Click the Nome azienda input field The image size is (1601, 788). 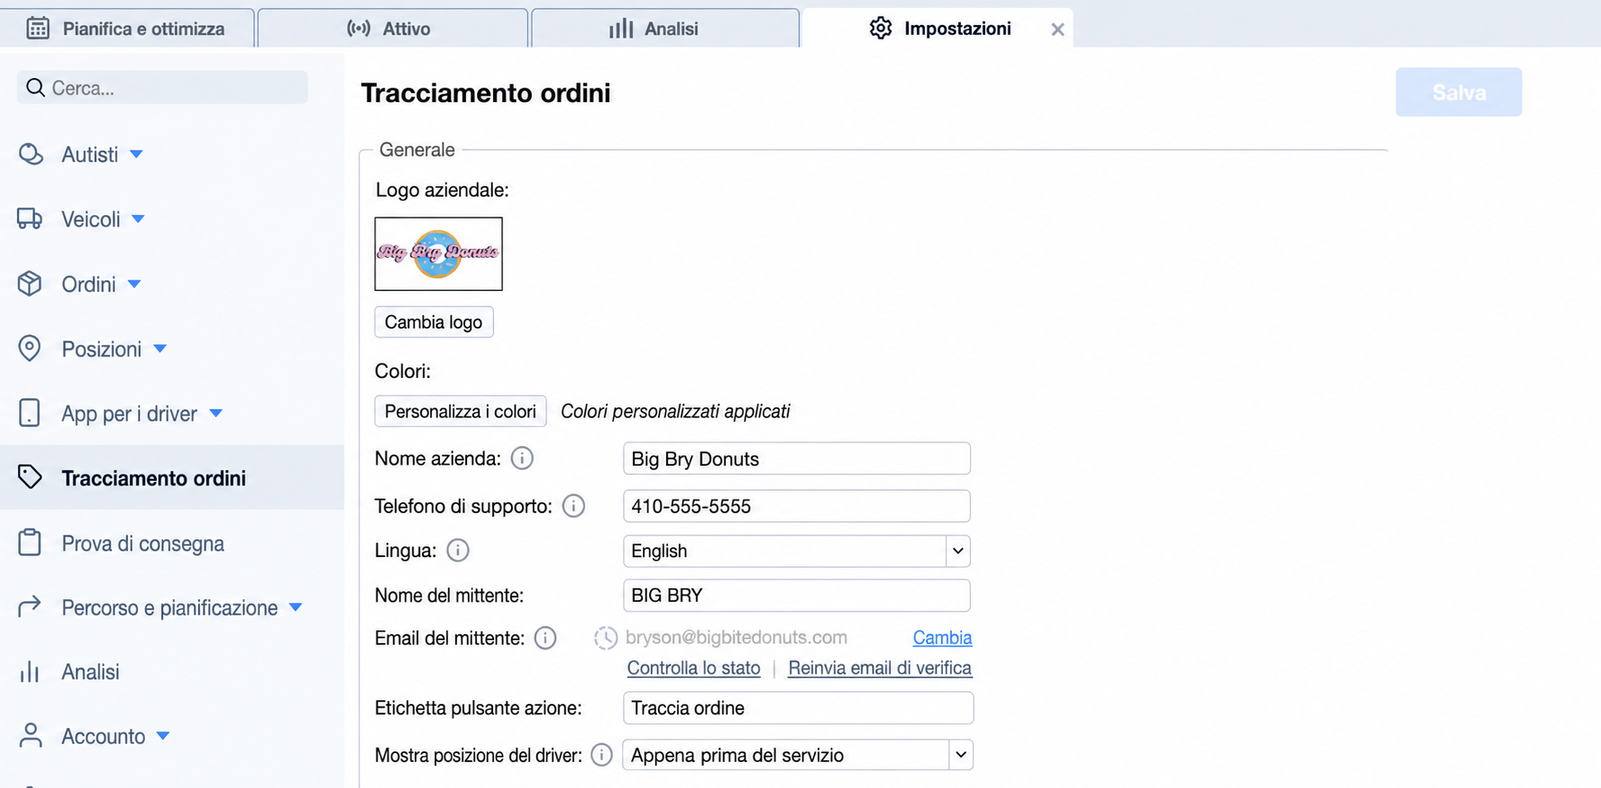796,459
